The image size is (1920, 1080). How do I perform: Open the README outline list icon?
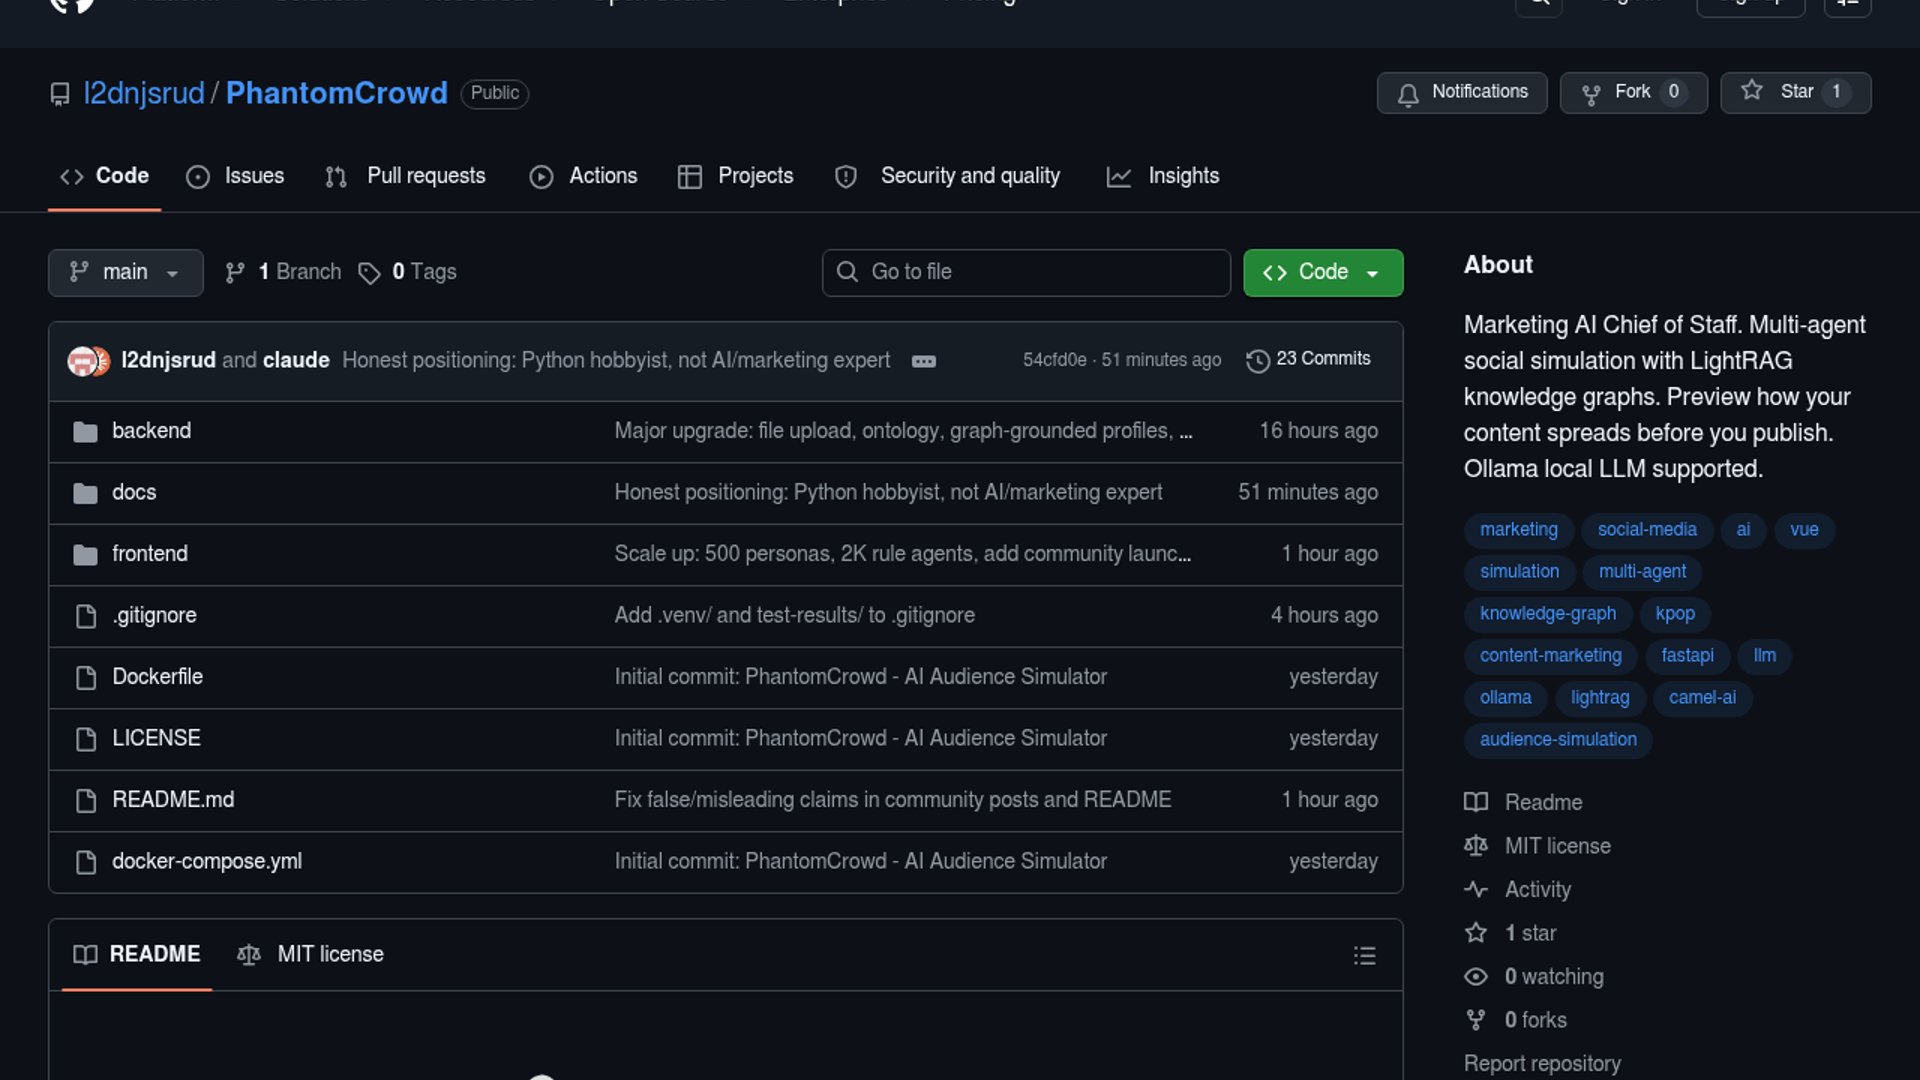click(1364, 955)
